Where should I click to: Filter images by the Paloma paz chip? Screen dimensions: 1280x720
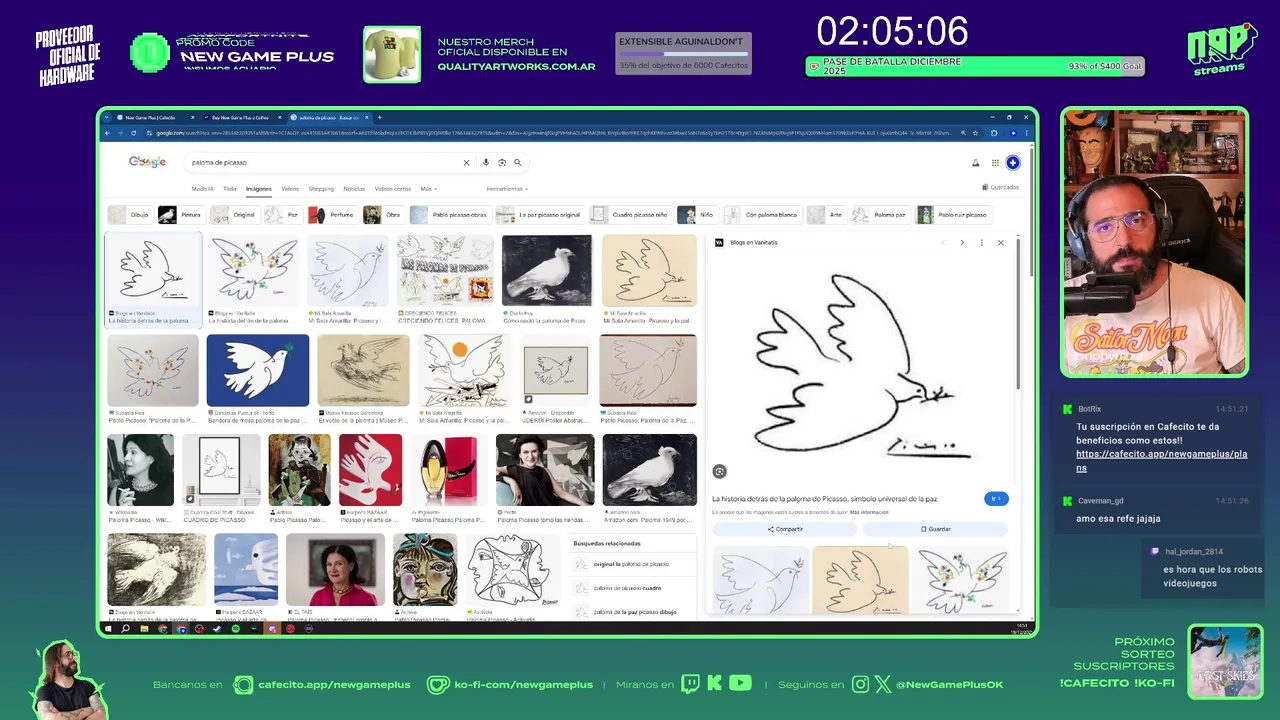click(x=880, y=215)
